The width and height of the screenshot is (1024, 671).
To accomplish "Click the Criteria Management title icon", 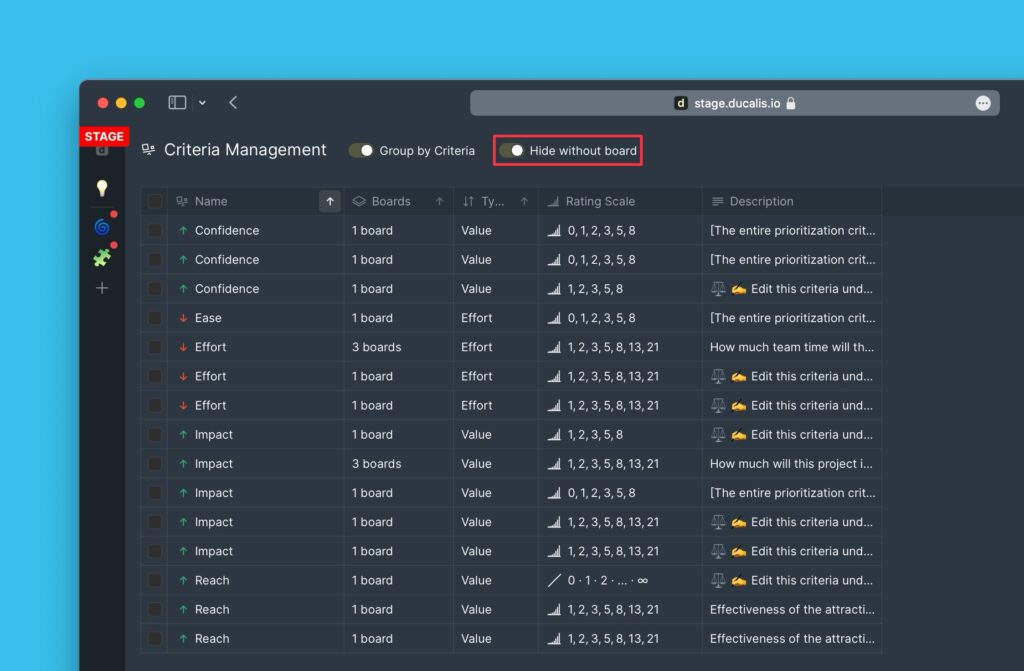I will [148, 150].
